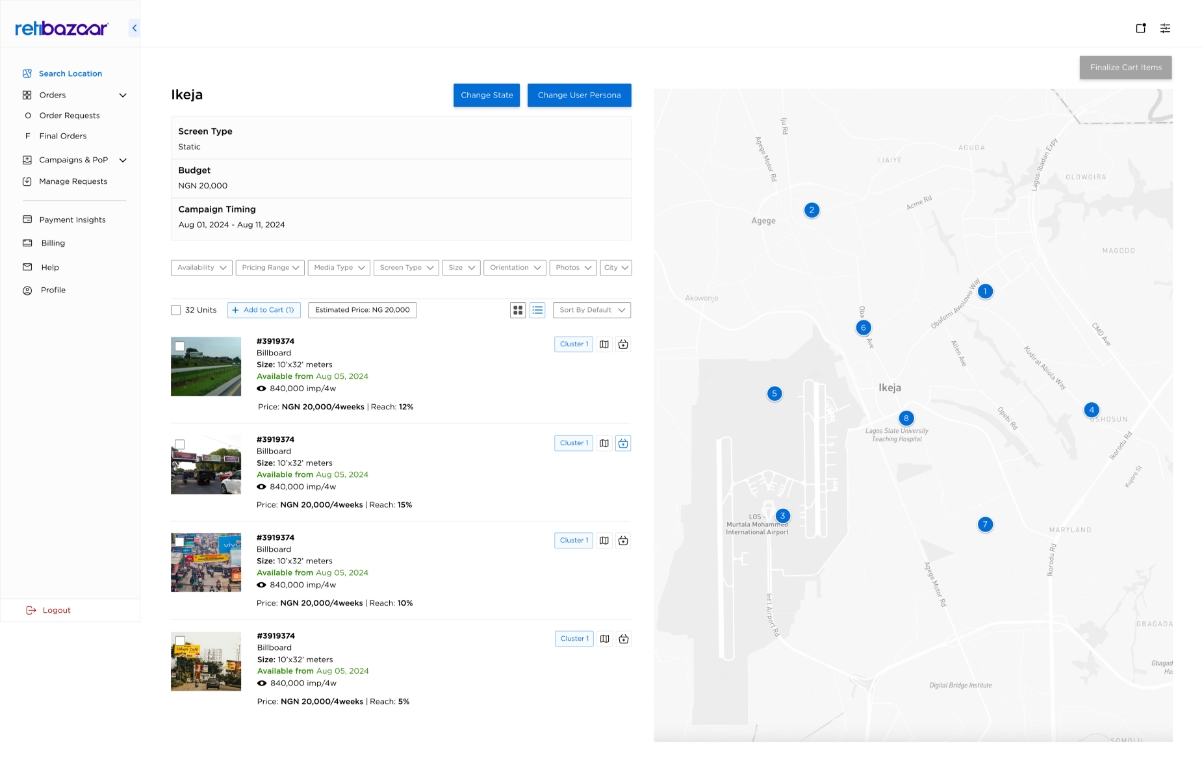Select map marker 1
This screenshot has height=770, width=1202.
[x=985, y=291]
